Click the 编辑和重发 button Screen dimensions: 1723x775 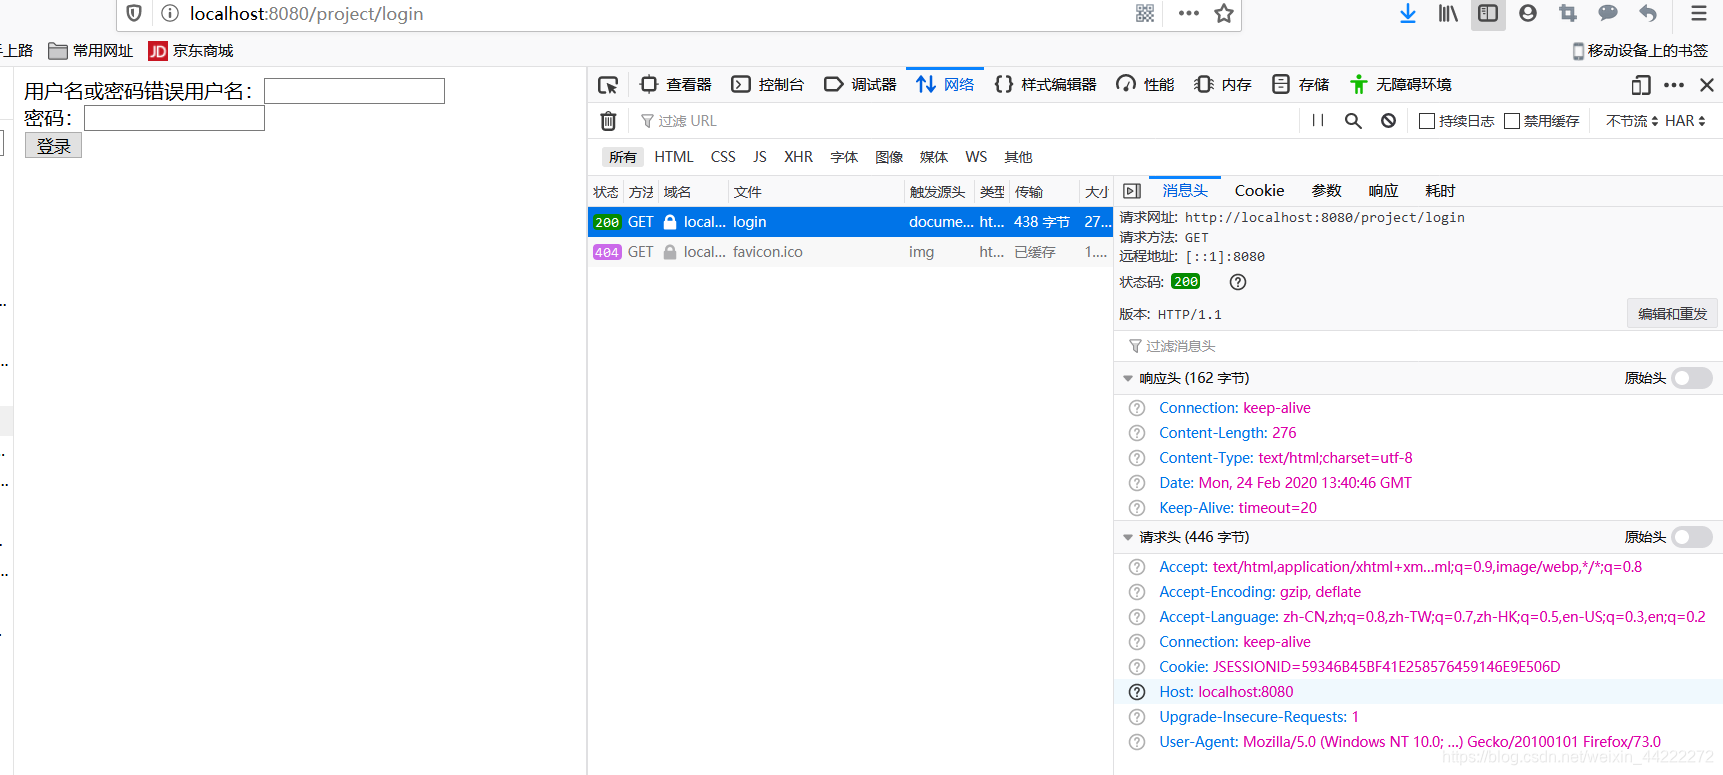[1672, 314]
